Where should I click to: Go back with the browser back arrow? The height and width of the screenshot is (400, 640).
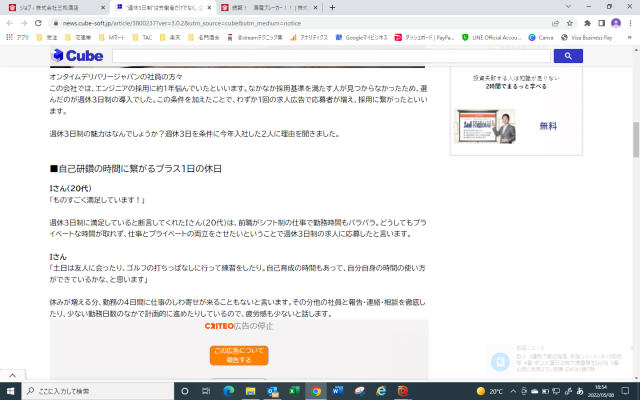pos(10,23)
